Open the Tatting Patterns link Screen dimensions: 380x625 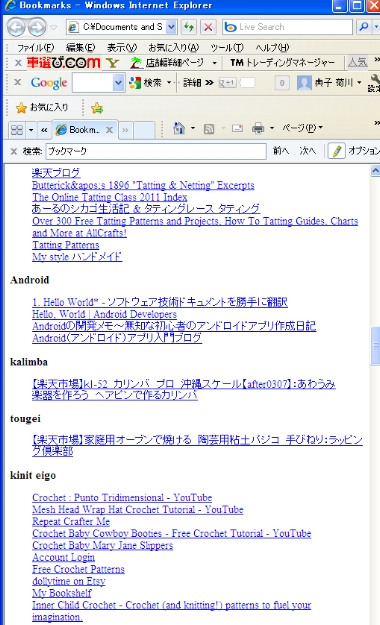[x=66, y=245]
